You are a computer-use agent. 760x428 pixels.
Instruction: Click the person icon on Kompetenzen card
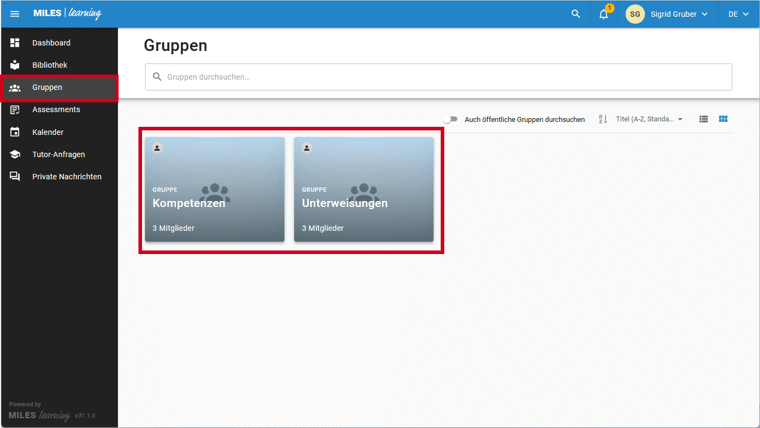(x=157, y=148)
